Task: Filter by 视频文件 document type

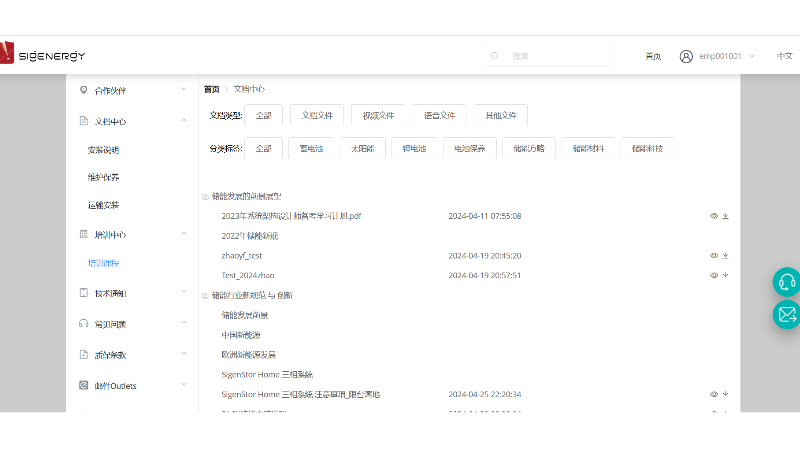Action: pos(378,115)
